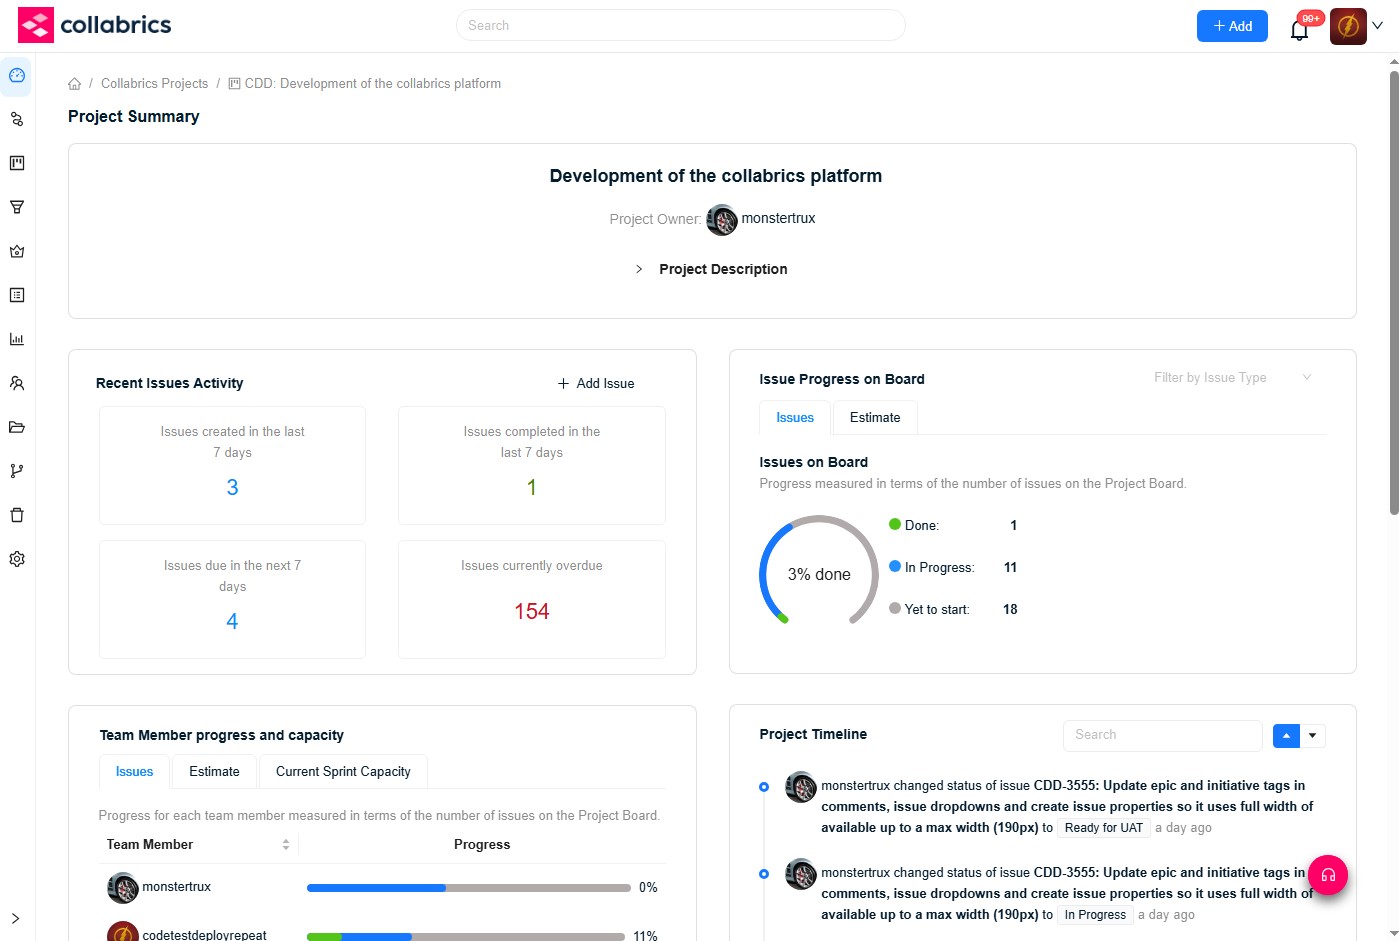This screenshot has width=1399, height=941.
Task: Open the folder icon in sidebar
Action: pyautogui.click(x=17, y=427)
